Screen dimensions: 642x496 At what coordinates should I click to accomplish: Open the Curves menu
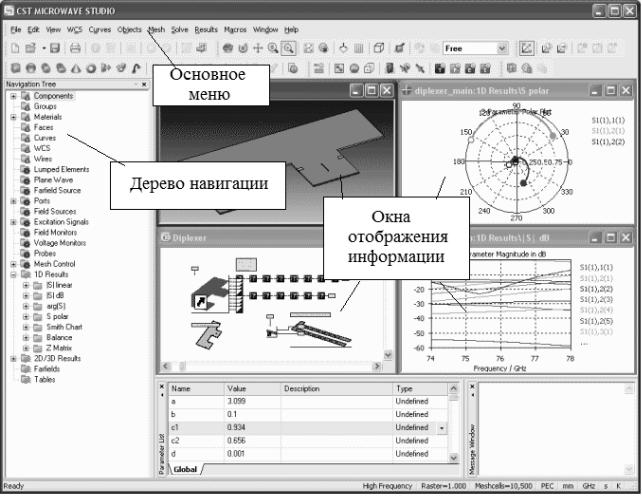(99, 29)
